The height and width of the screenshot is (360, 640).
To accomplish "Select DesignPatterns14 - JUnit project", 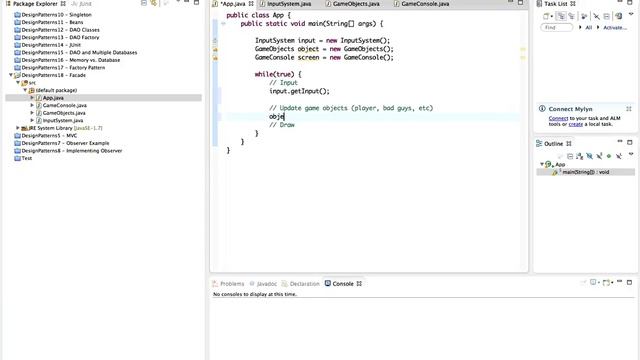I will coord(51,45).
